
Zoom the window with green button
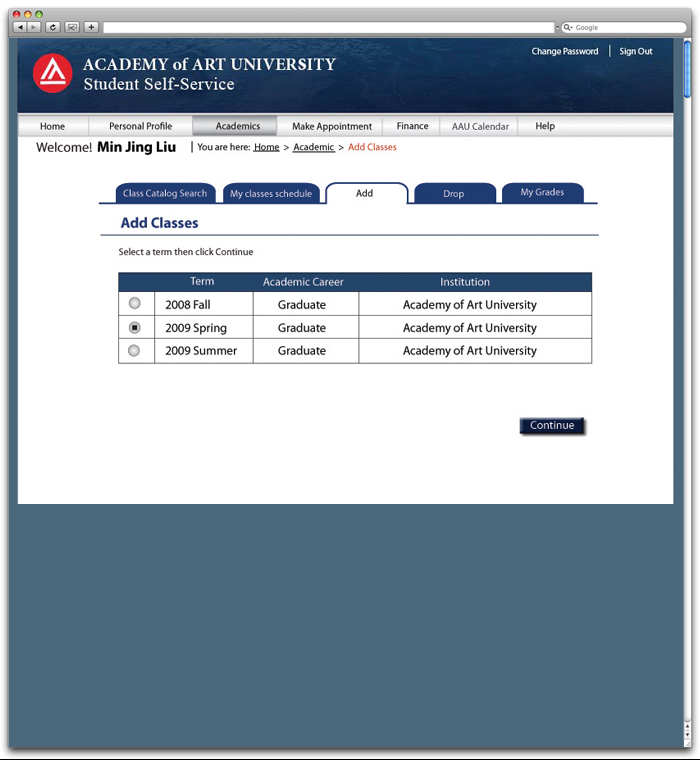39,14
